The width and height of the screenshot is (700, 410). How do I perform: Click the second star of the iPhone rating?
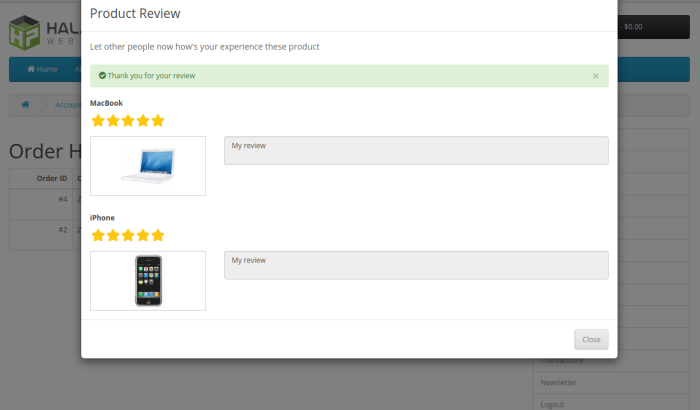[113, 235]
